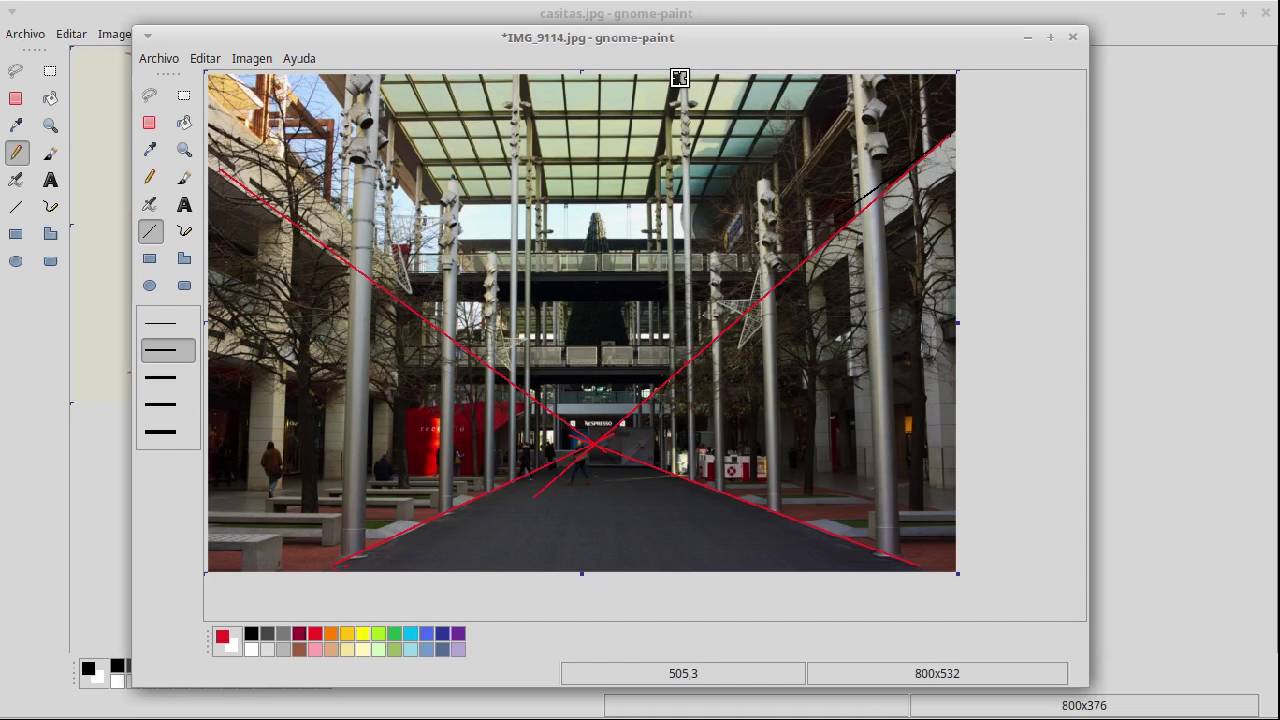1280x720 pixels.
Task: Select the ellipse tool in casitas.jpg window
Action: click(x=16, y=261)
